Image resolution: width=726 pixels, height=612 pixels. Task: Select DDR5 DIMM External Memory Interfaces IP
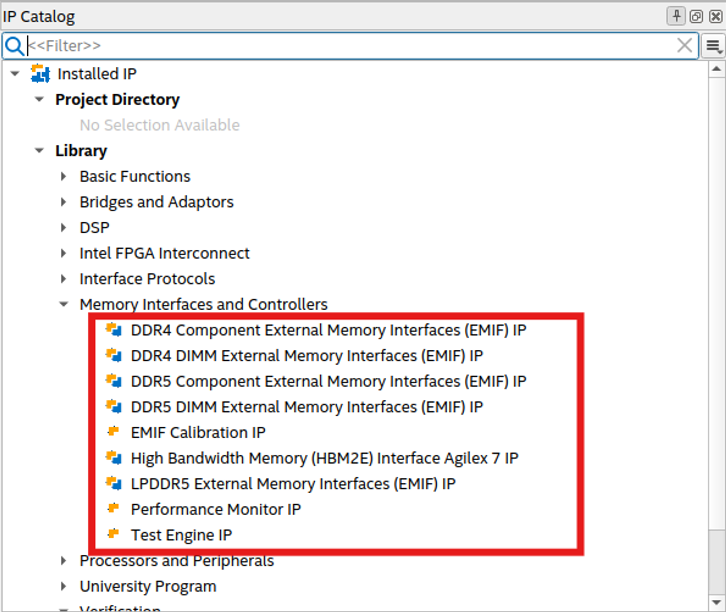coord(306,407)
